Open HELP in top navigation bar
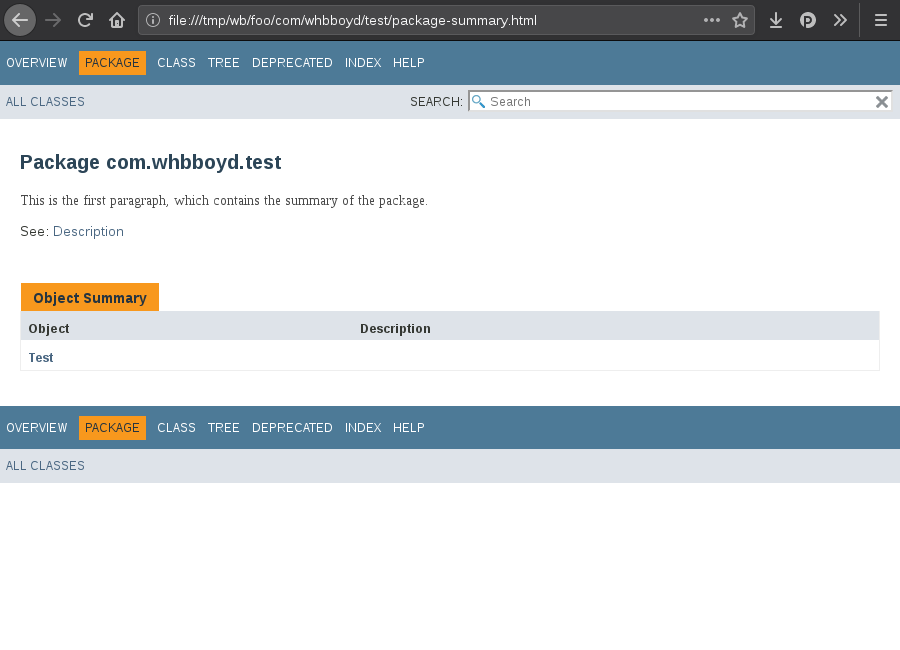900x650 pixels. [x=409, y=63]
